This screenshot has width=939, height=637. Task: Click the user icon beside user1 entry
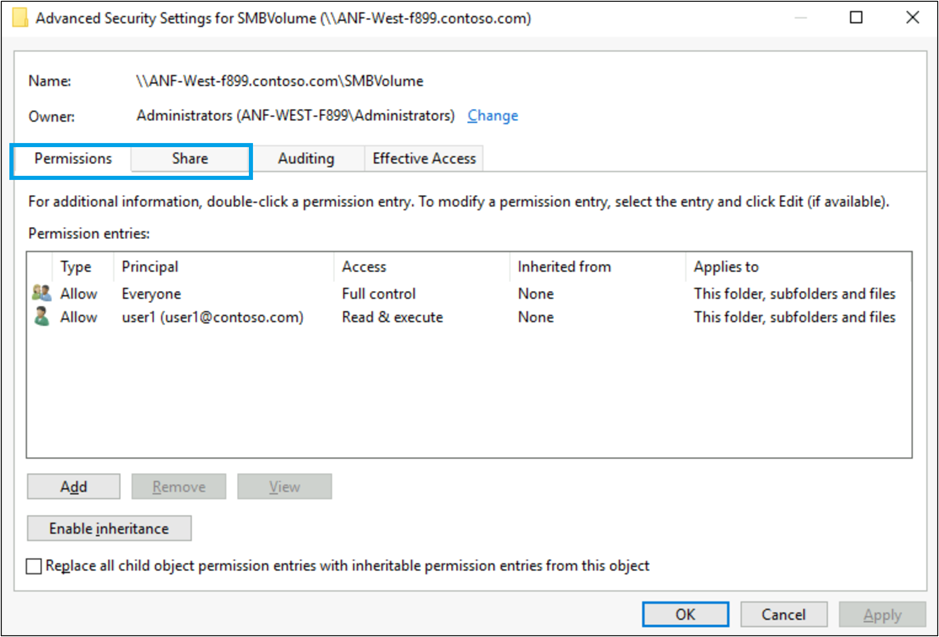41,316
